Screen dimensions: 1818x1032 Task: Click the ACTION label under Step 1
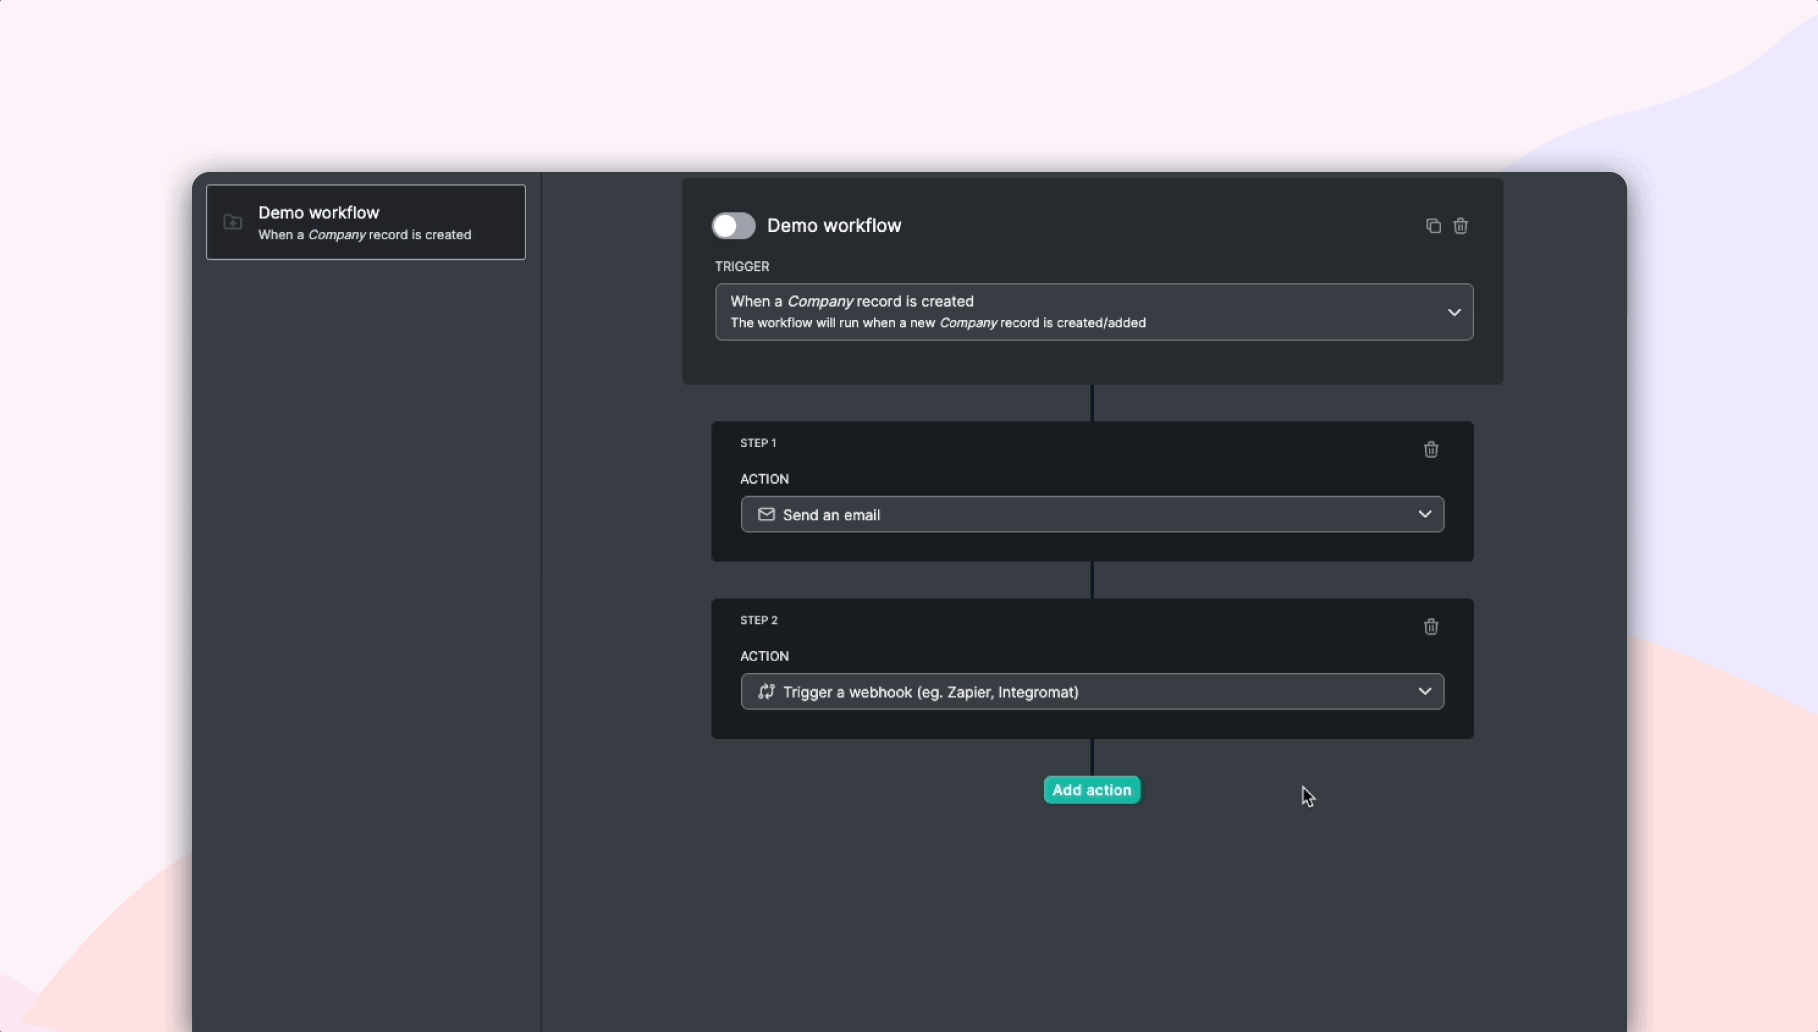pos(764,479)
